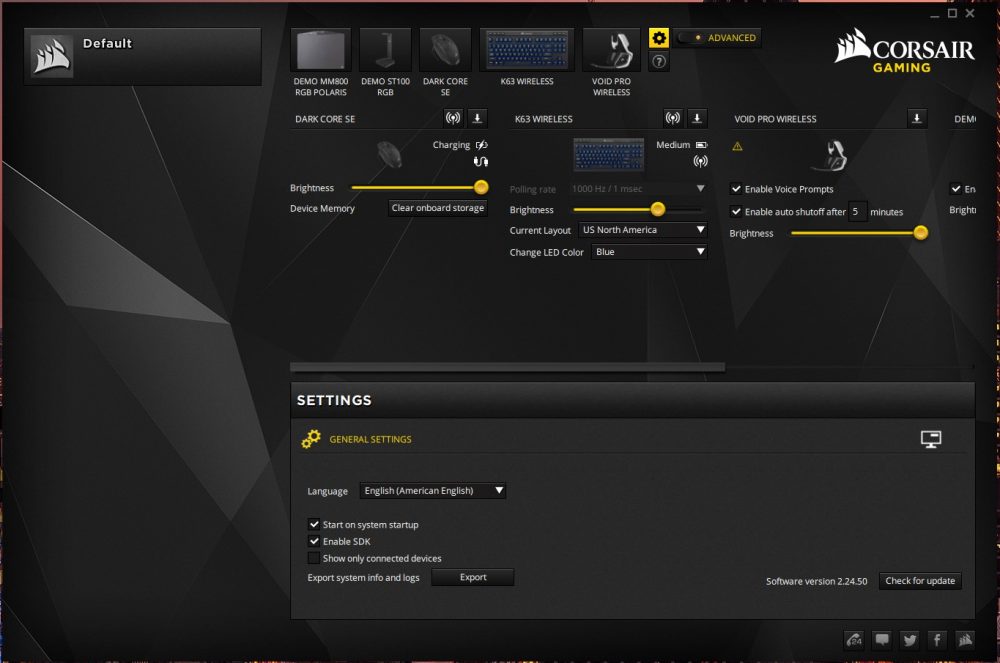Select the VOID PRO WIRELESS headset thumbnail
Screen dimensions: 1000x663
tap(611, 50)
